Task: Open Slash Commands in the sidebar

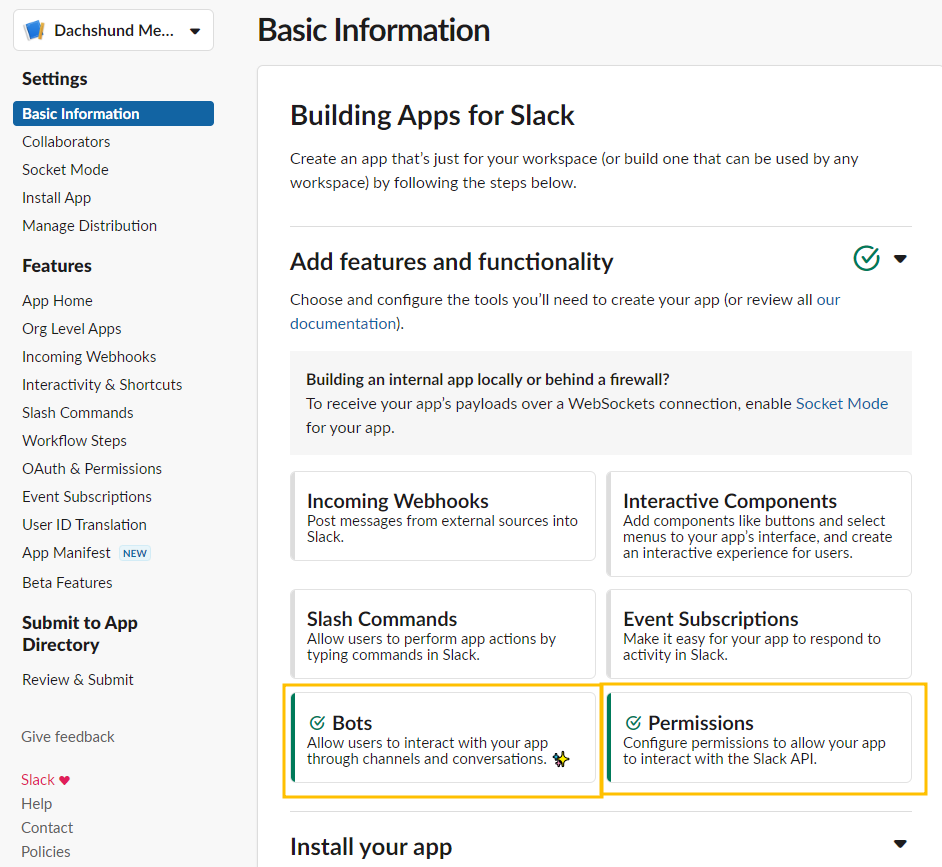Action: 77,413
